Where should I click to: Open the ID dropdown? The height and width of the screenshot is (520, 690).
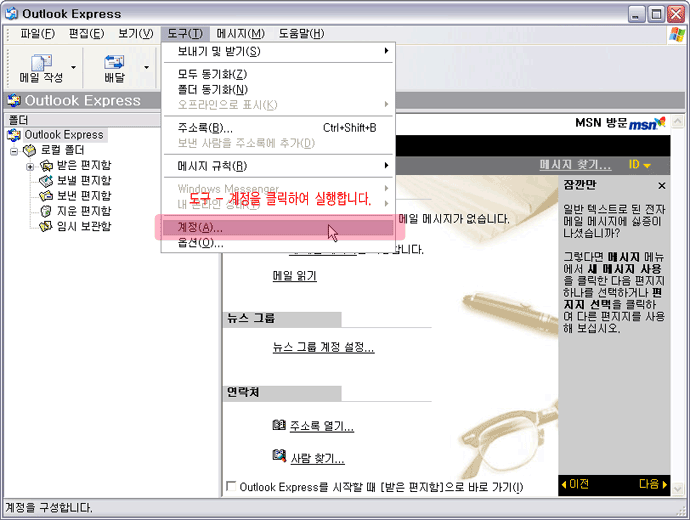coord(640,165)
